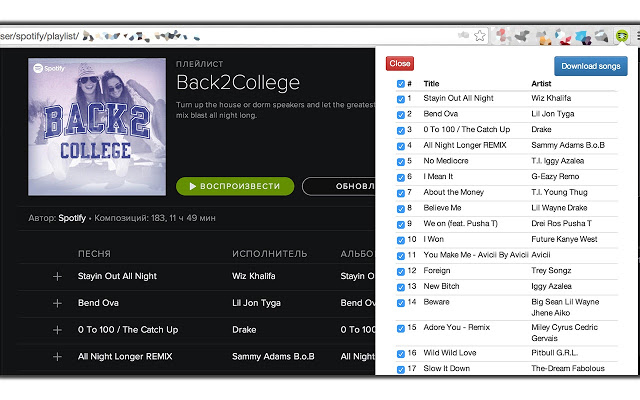Uncheck song 6 I Mean It checkbox
The width and height of the screenshot is (640, 400).
400,178
